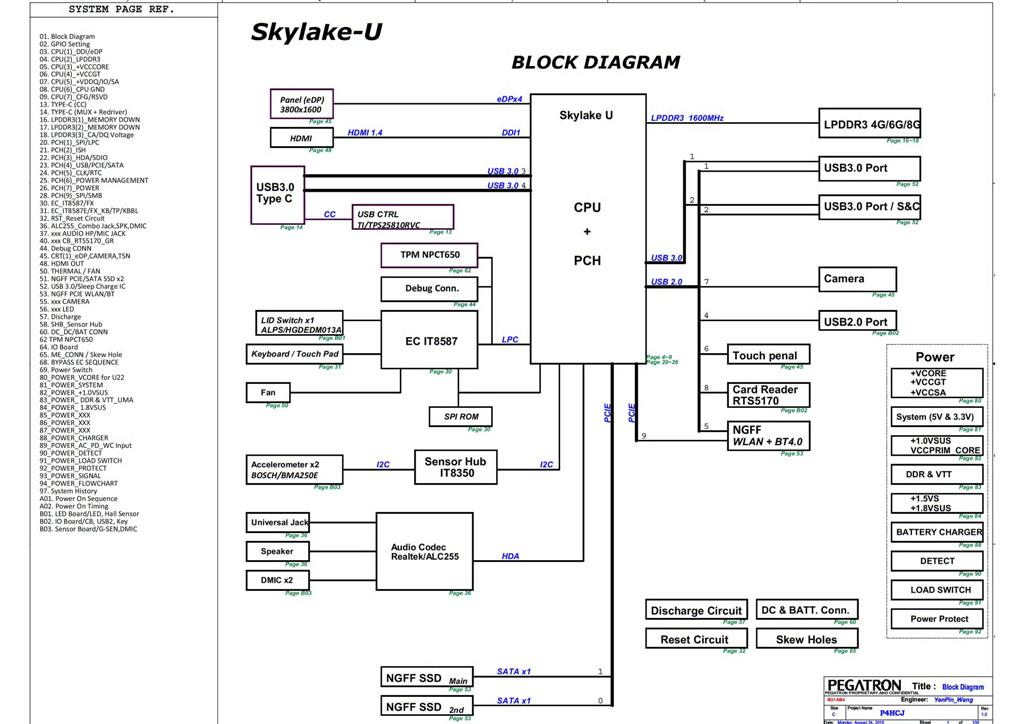Click the LPDDR3 4G/6G/8G memory block
Screen dimensions: 1024x724
pyautogui.click(x=869, y=123)
